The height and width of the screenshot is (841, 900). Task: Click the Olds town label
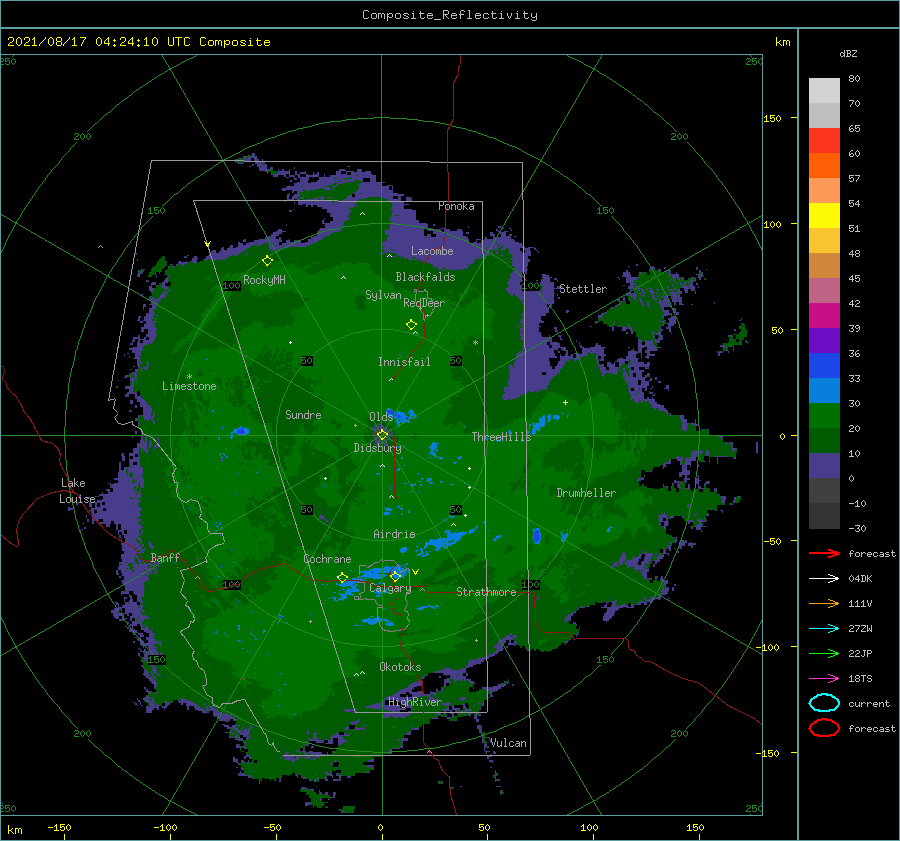(381, 417)
